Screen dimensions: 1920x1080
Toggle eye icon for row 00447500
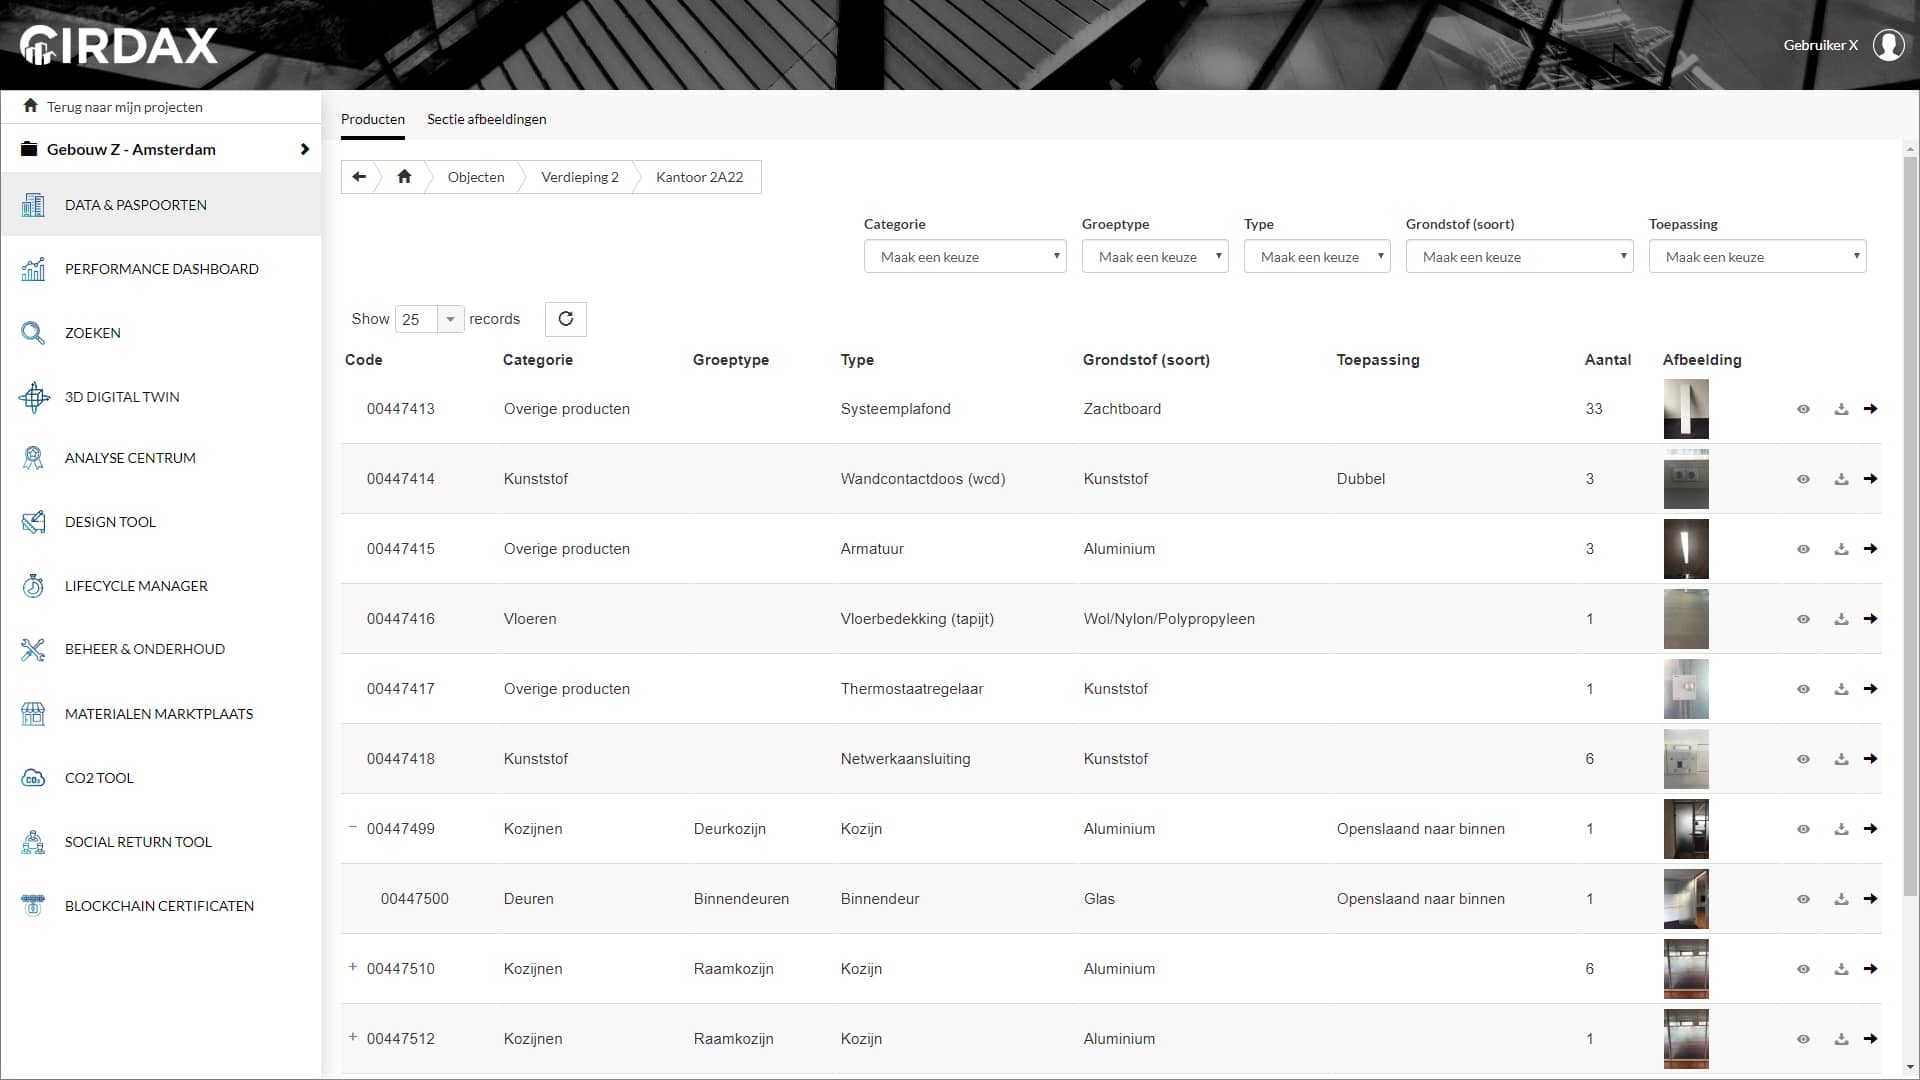(1803, 899)
